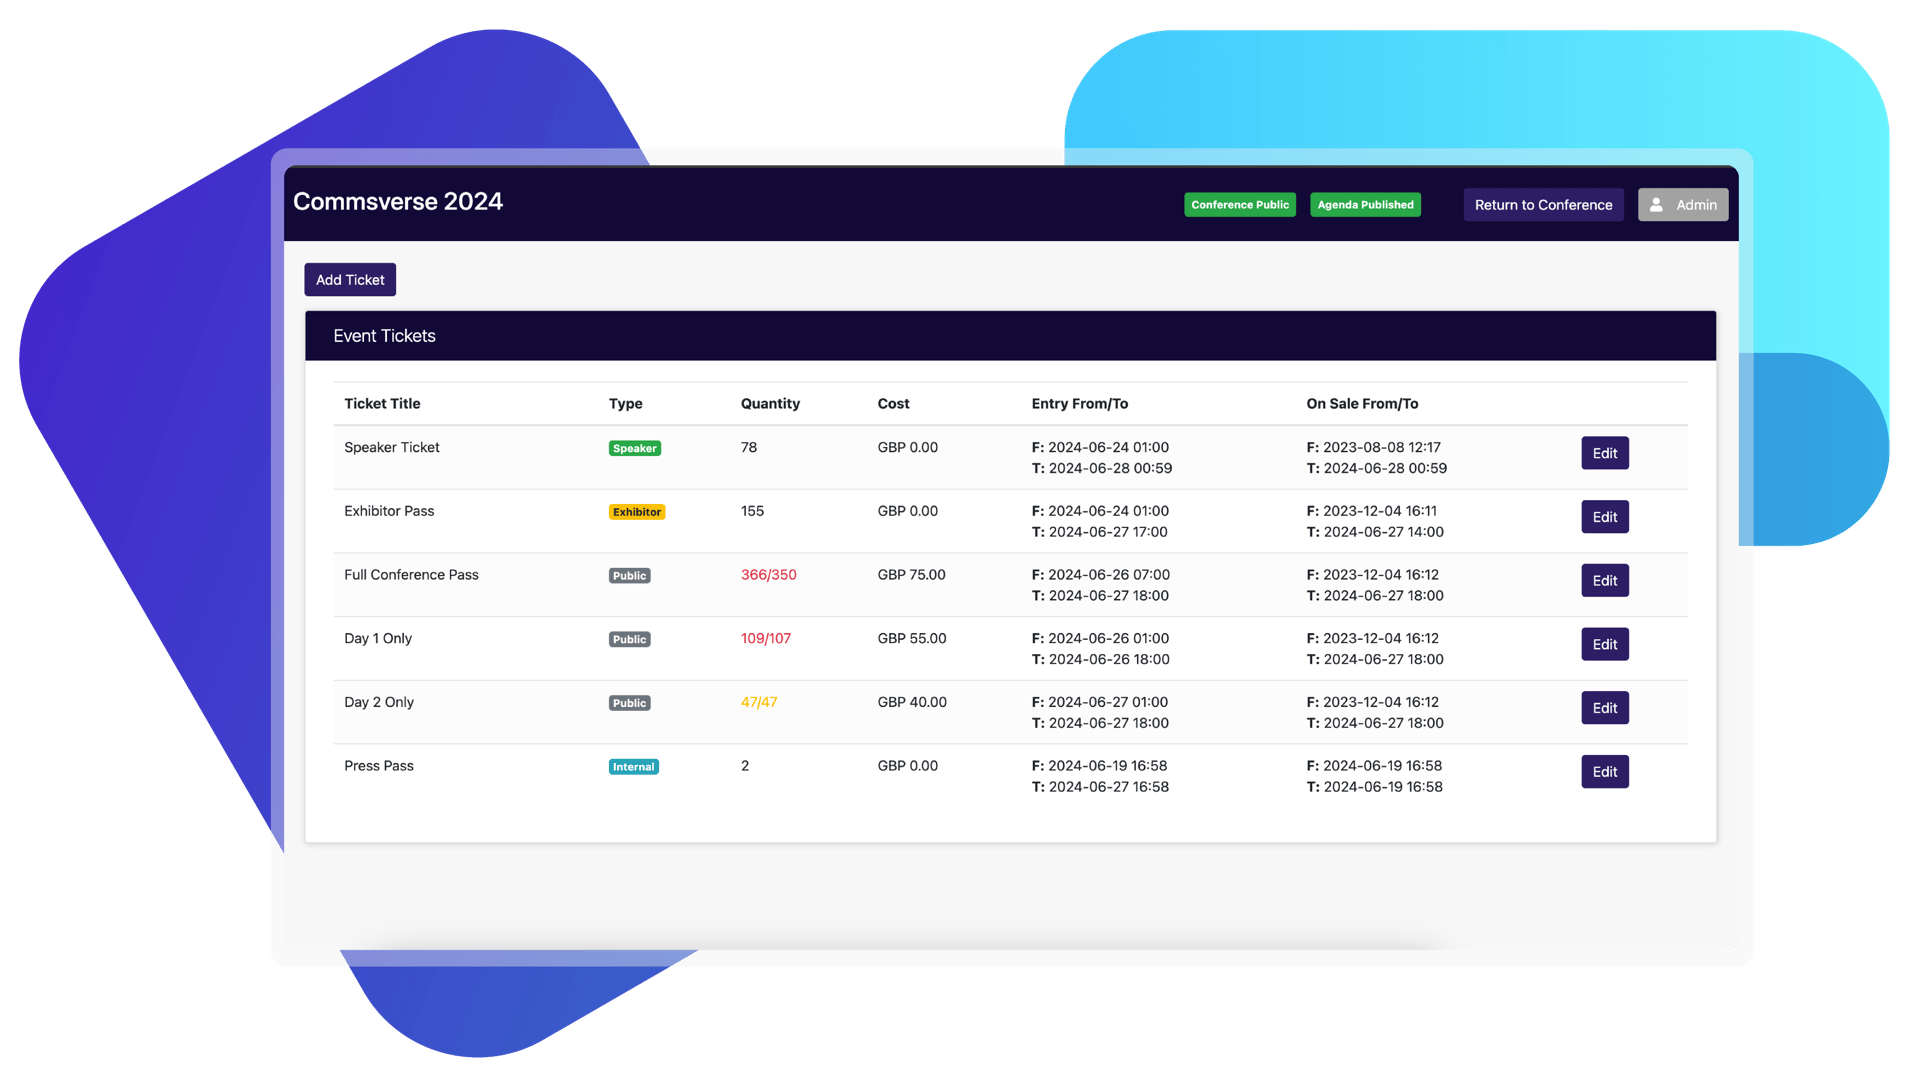
Task: Edit the Day 1 Only ticket
Action: [1605, 645]
